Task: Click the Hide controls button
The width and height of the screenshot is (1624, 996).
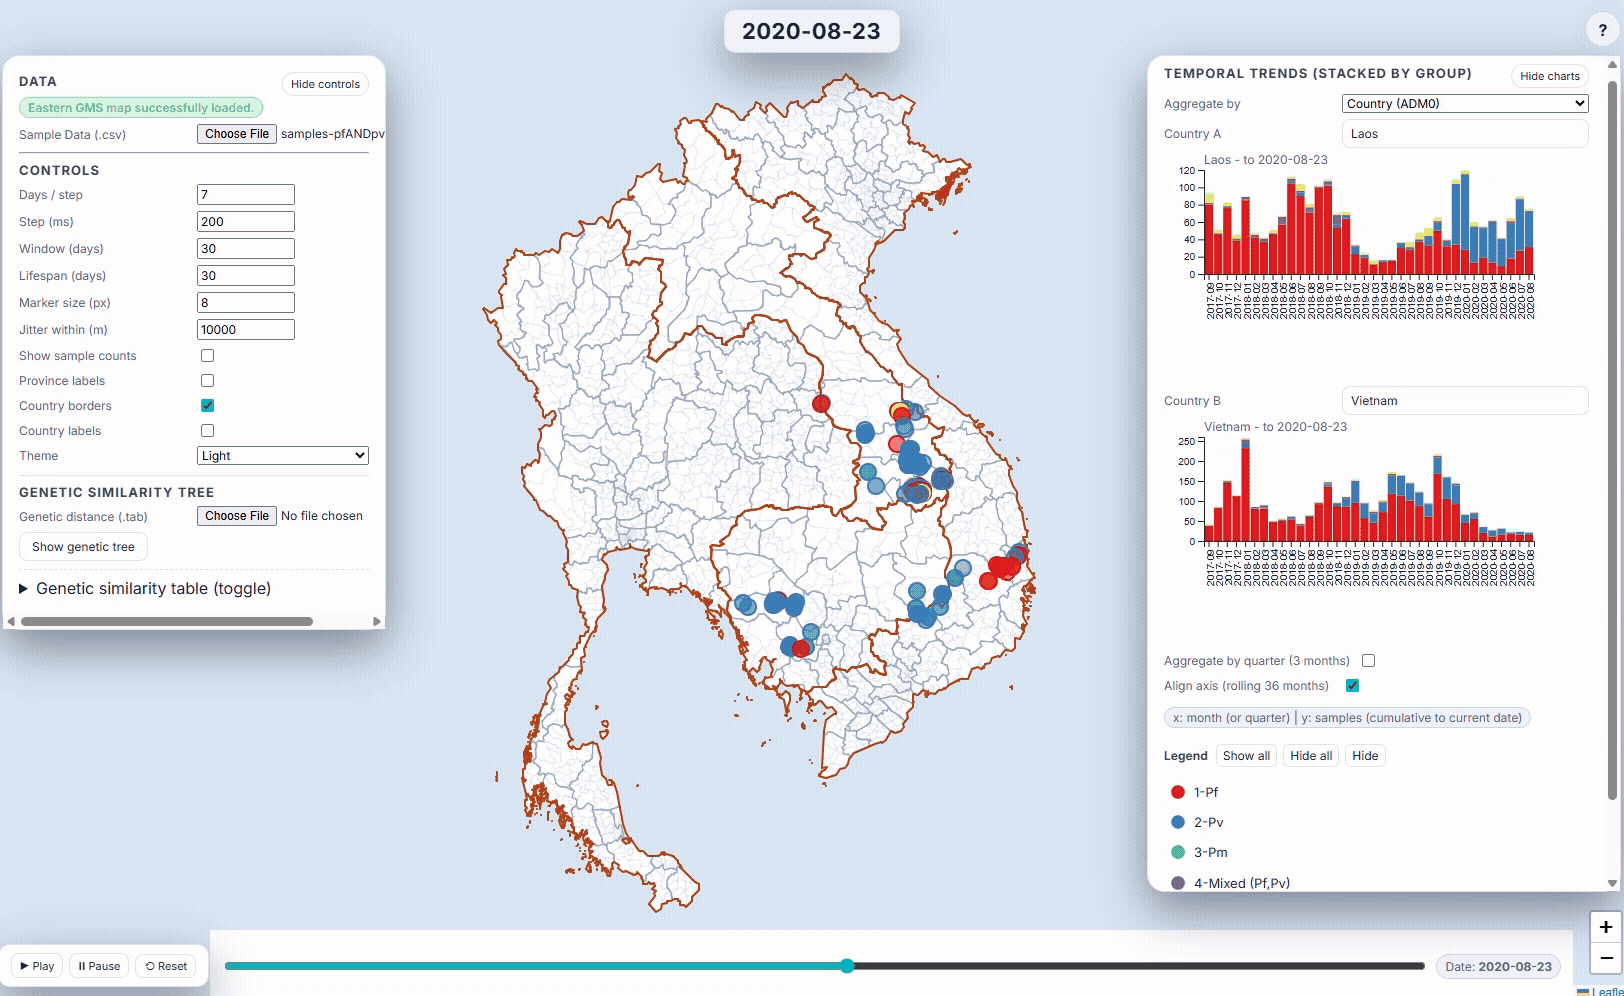Action: 325,84
